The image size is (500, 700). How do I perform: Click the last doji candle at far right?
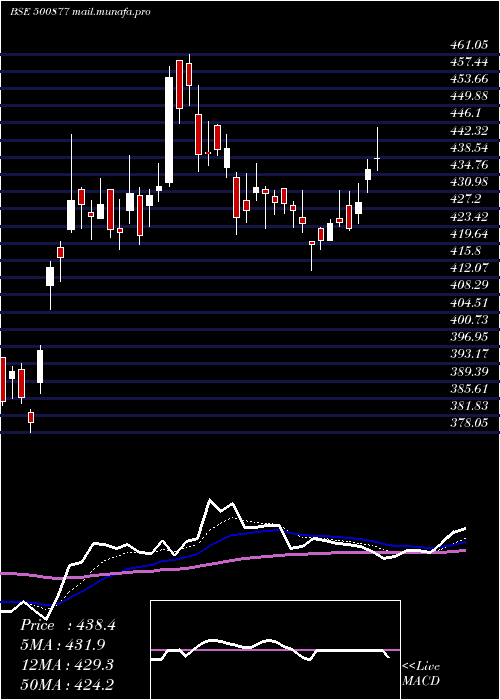pos(377,158)
